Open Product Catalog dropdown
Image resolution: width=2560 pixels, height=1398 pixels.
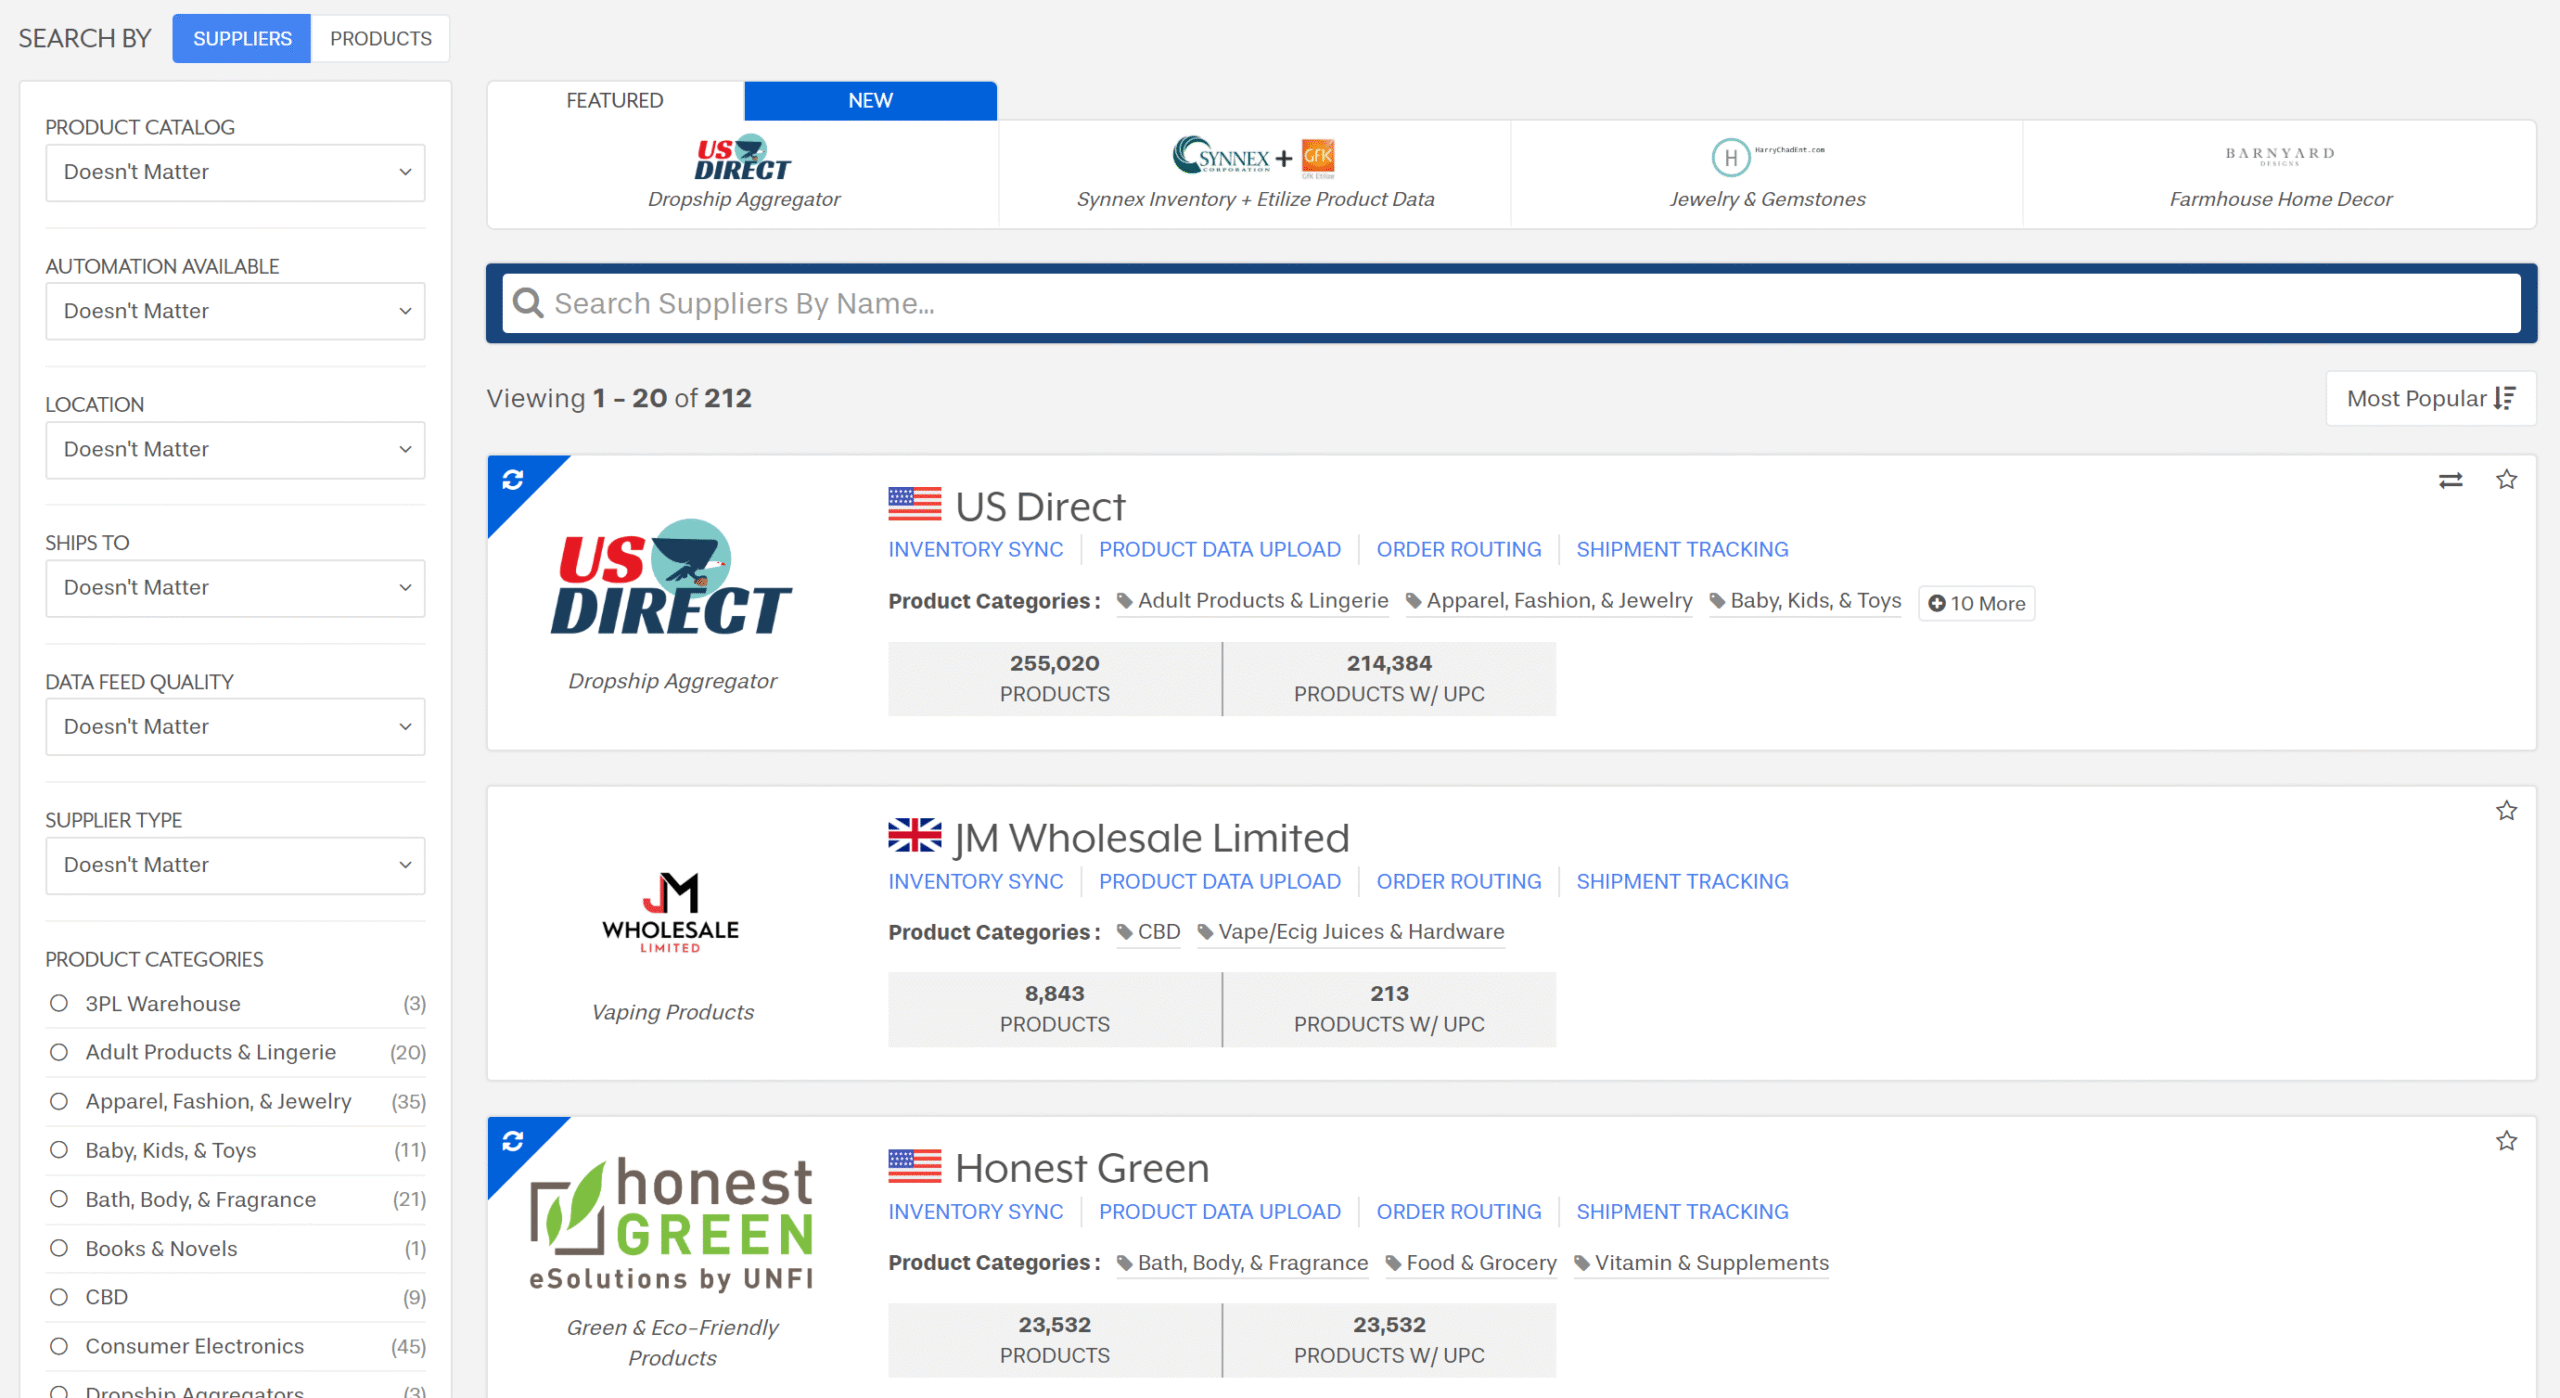(x=235, y=172)
